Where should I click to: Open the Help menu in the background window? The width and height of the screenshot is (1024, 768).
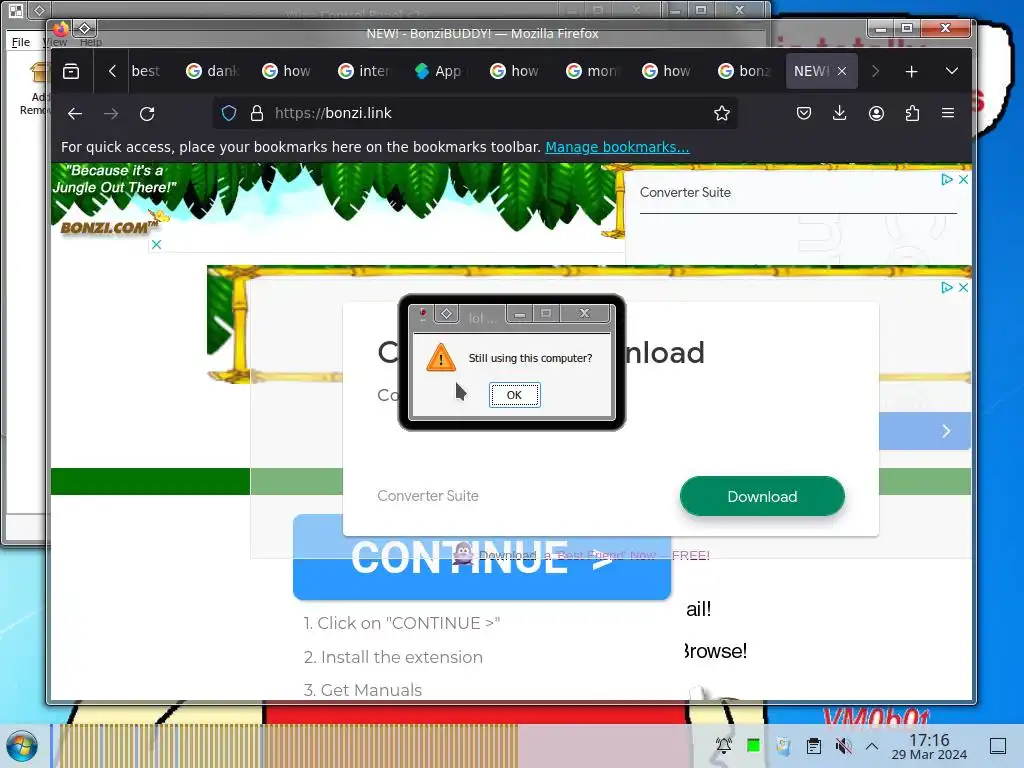[x=91, y=42]
